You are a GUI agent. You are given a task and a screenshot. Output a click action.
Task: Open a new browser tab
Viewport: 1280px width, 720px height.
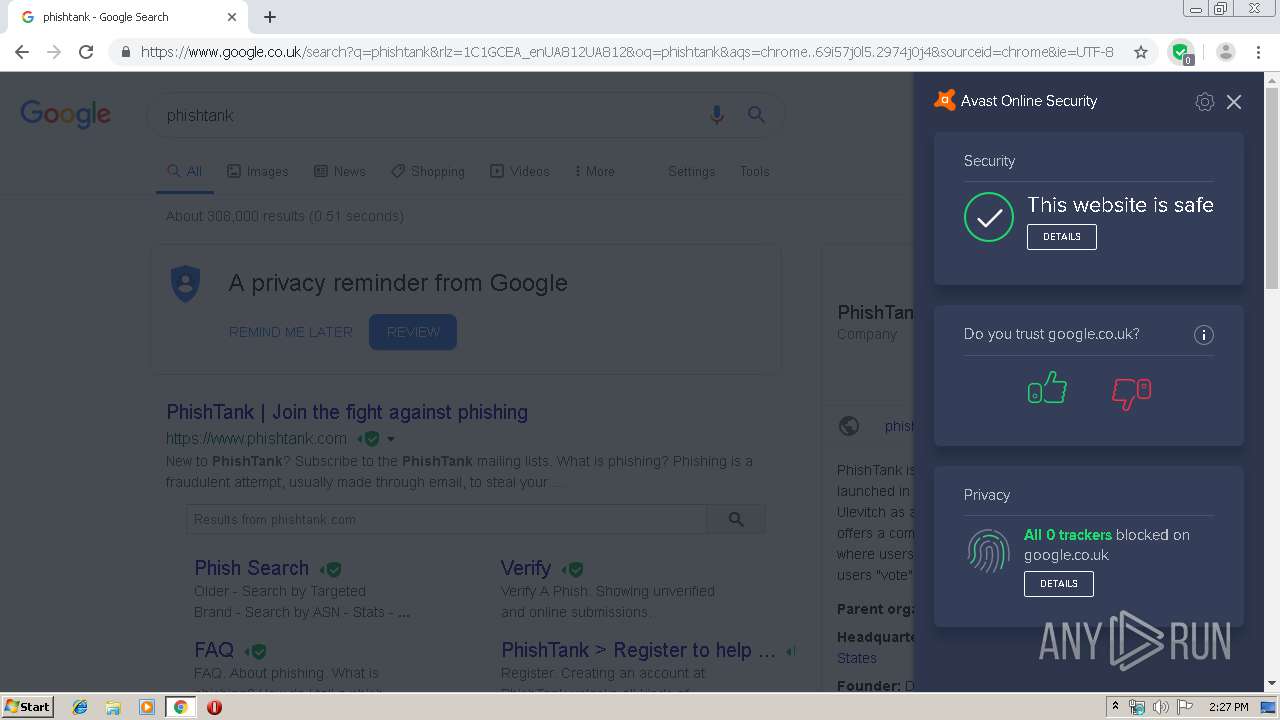[270, 17]
